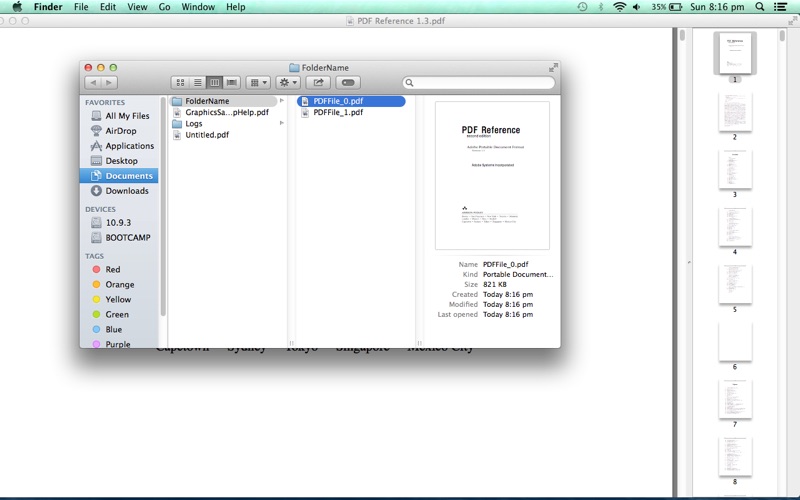Click the Edit Tags toolbar button
Screen dimensions: 800x500
[x=348, y=83]
